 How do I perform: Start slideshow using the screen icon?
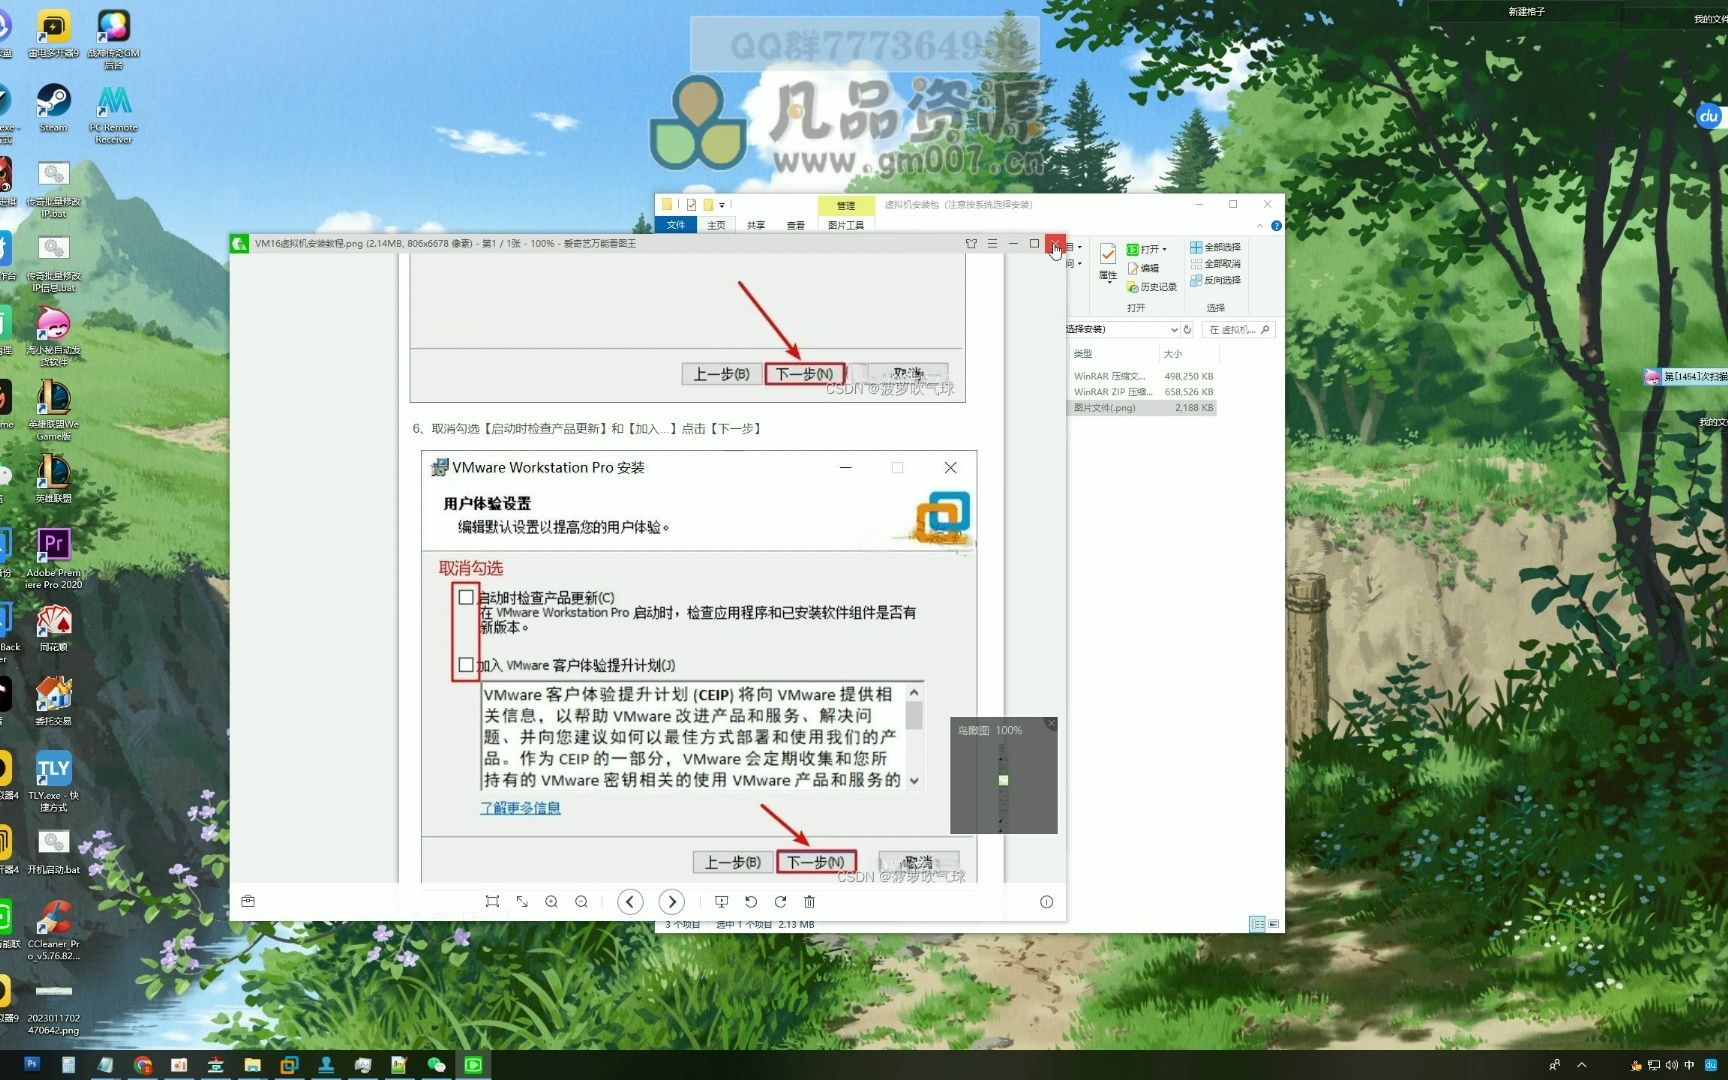point(721,901)
